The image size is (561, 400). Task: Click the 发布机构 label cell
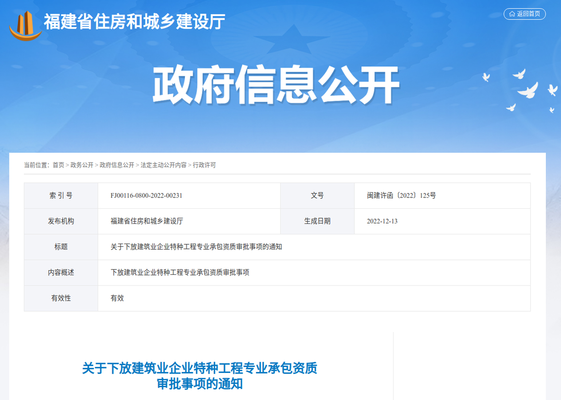pos(61,221)
